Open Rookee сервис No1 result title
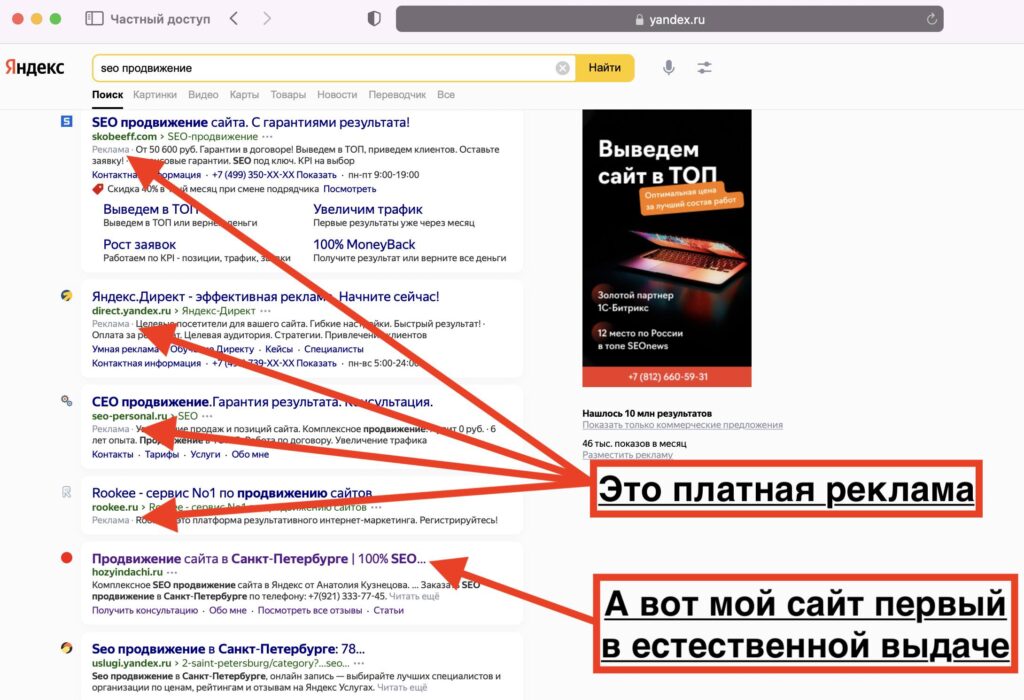1024x700 pixels. (232, 493)
